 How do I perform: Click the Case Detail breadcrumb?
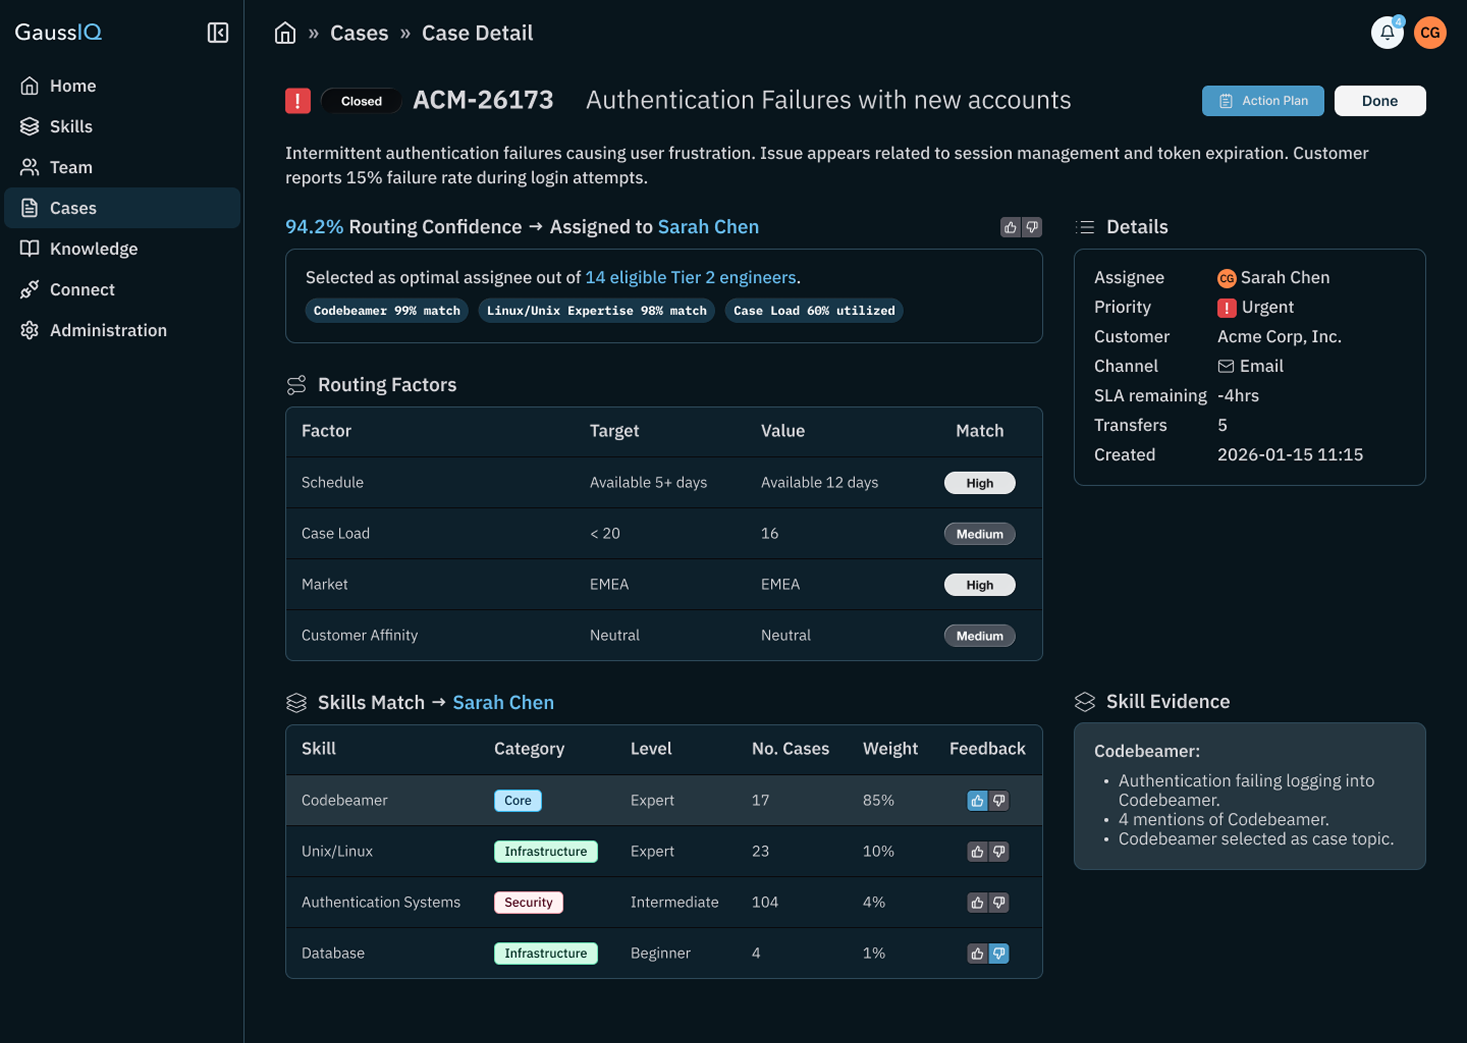click(477, 33)
